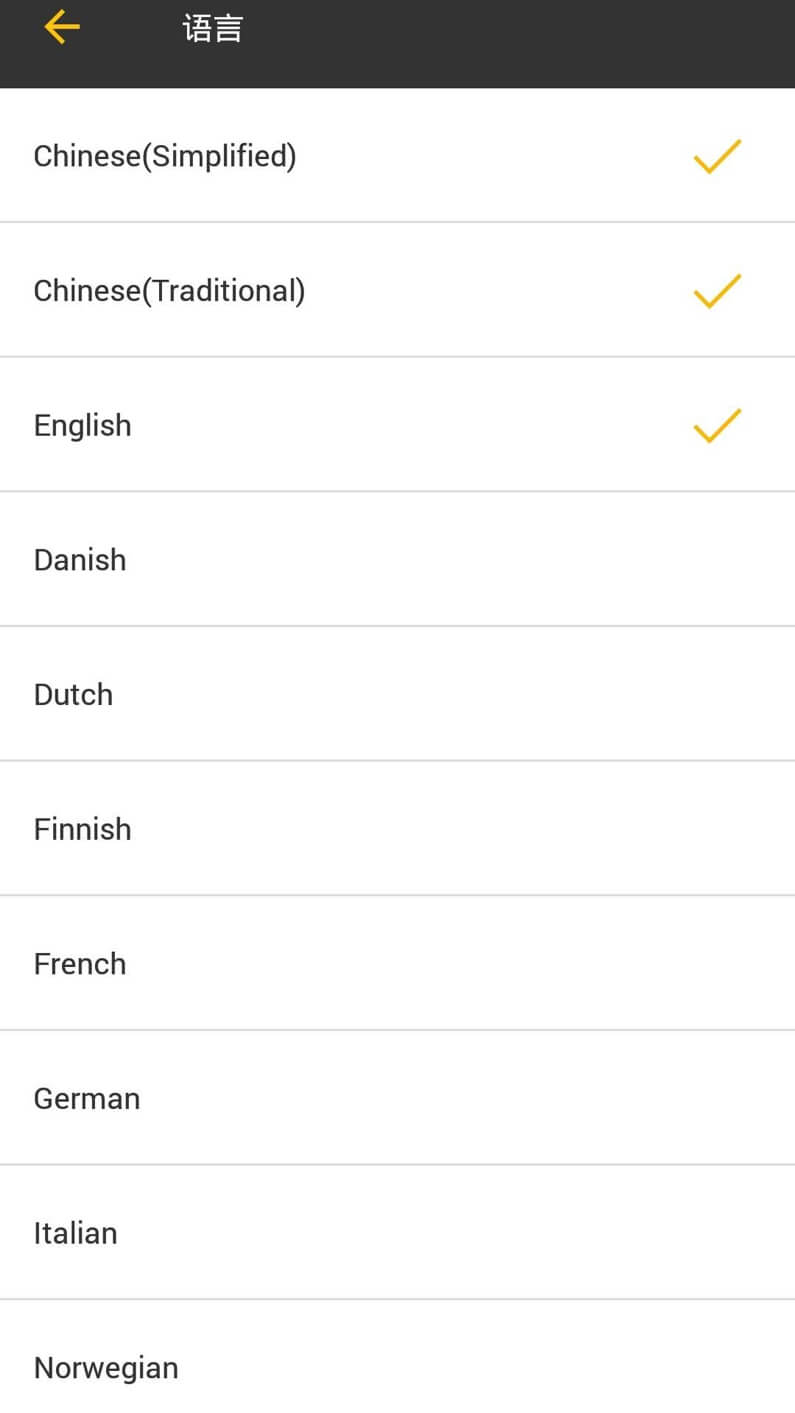
Task: Enable Dutch by tapping its row's right end
Action: click(x=717, y=694)
